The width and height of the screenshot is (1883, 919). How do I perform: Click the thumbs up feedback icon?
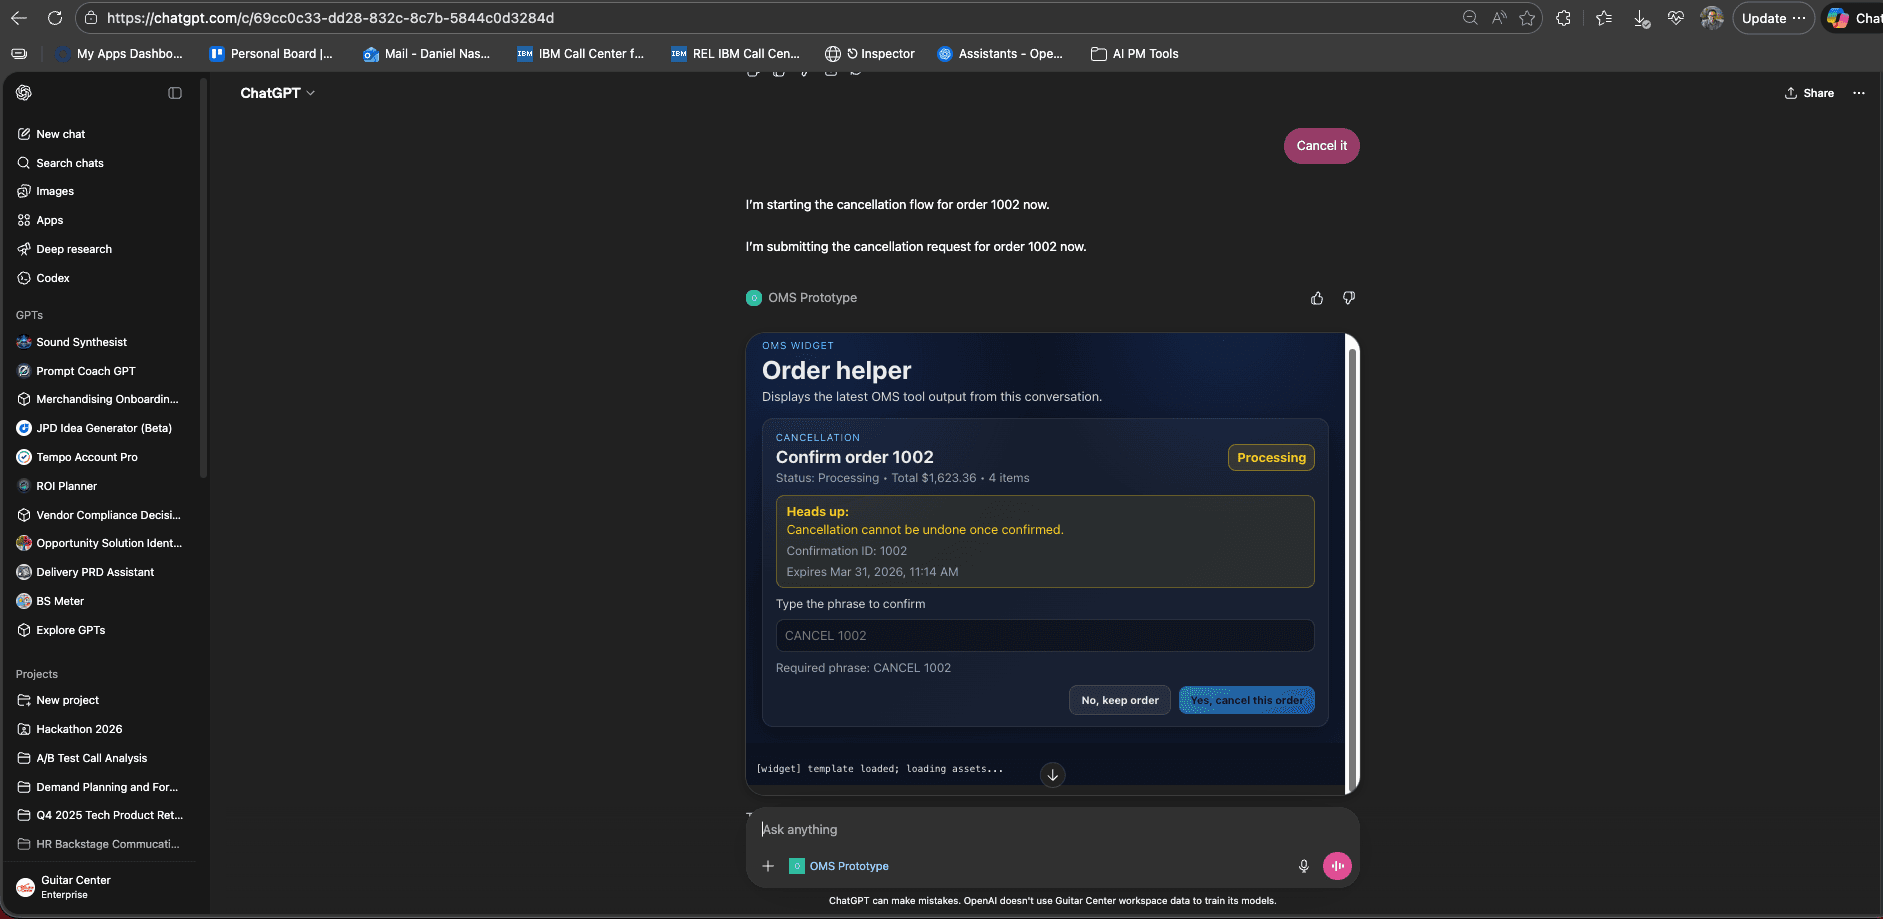pyautogui.click(x=1317, y=298)
